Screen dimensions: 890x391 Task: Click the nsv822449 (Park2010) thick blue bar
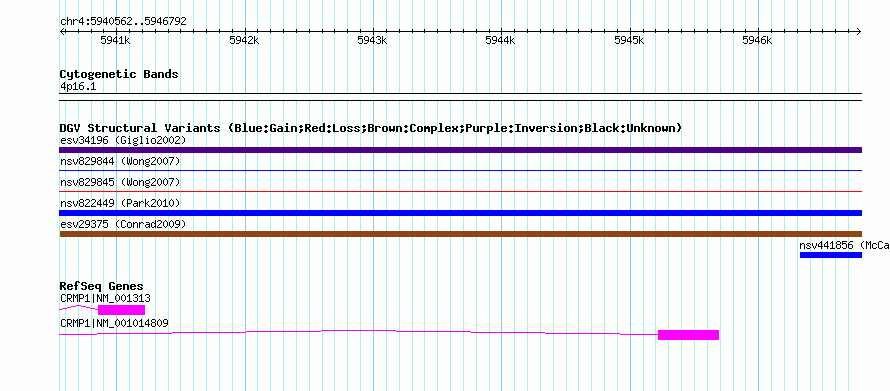point(460,213)
